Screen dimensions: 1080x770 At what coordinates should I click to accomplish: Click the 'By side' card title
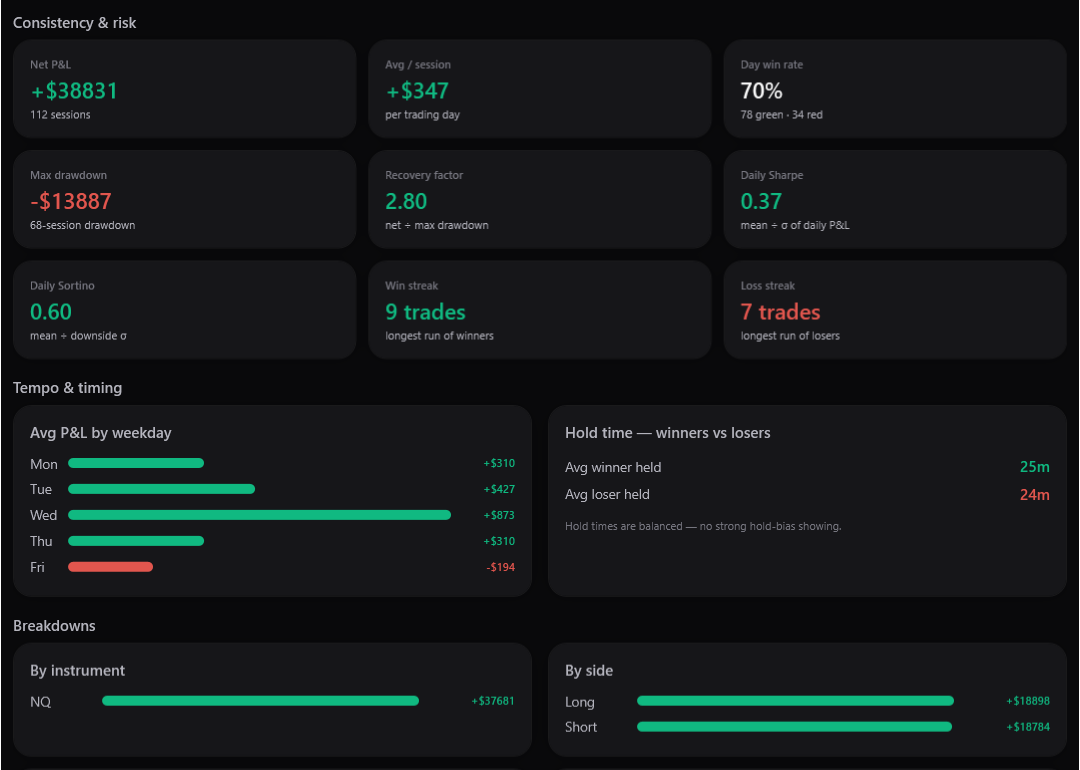[589, 671]
